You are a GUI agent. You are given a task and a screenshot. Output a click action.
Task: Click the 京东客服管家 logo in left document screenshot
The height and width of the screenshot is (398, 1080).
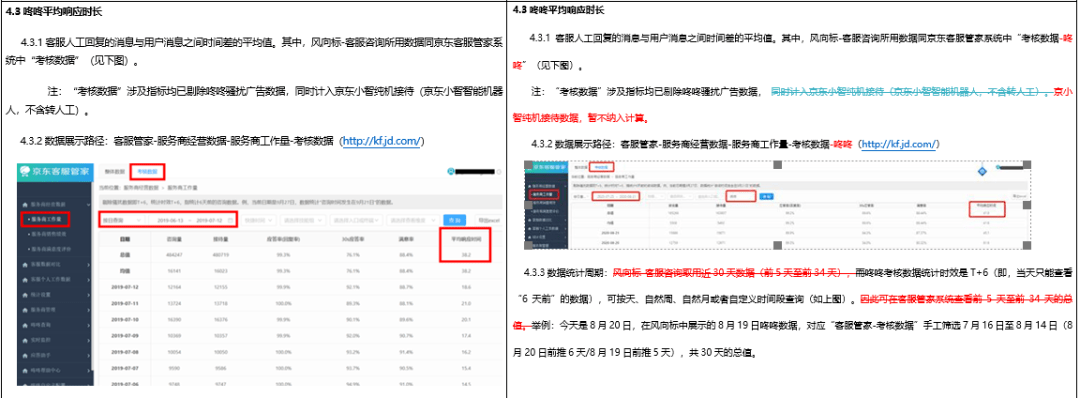tap(54, 171)
